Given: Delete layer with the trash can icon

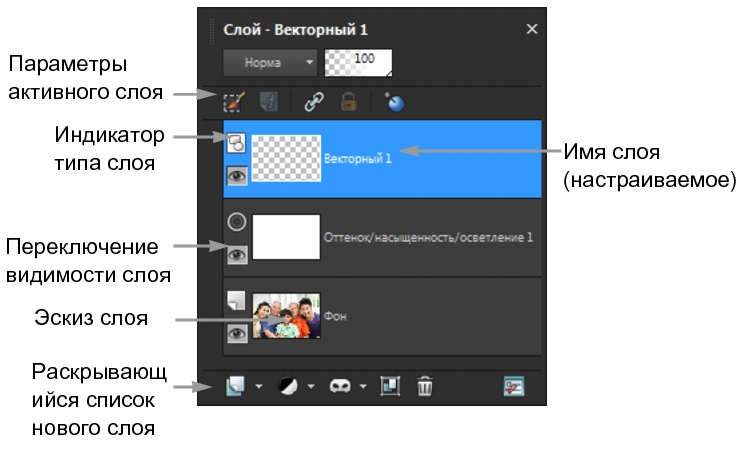Looking at the screenshot, I should [x=425, y=385].
